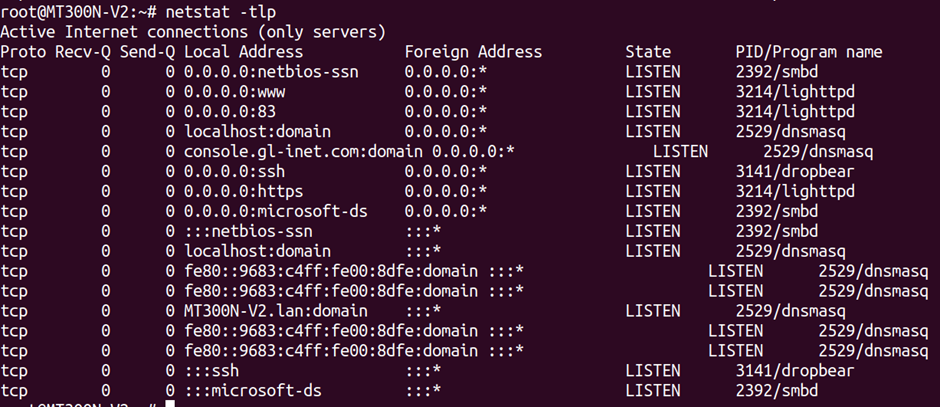Click the State column header
Image resolution: width=940 pixels, height=407 pixels.
coord(648,52)
